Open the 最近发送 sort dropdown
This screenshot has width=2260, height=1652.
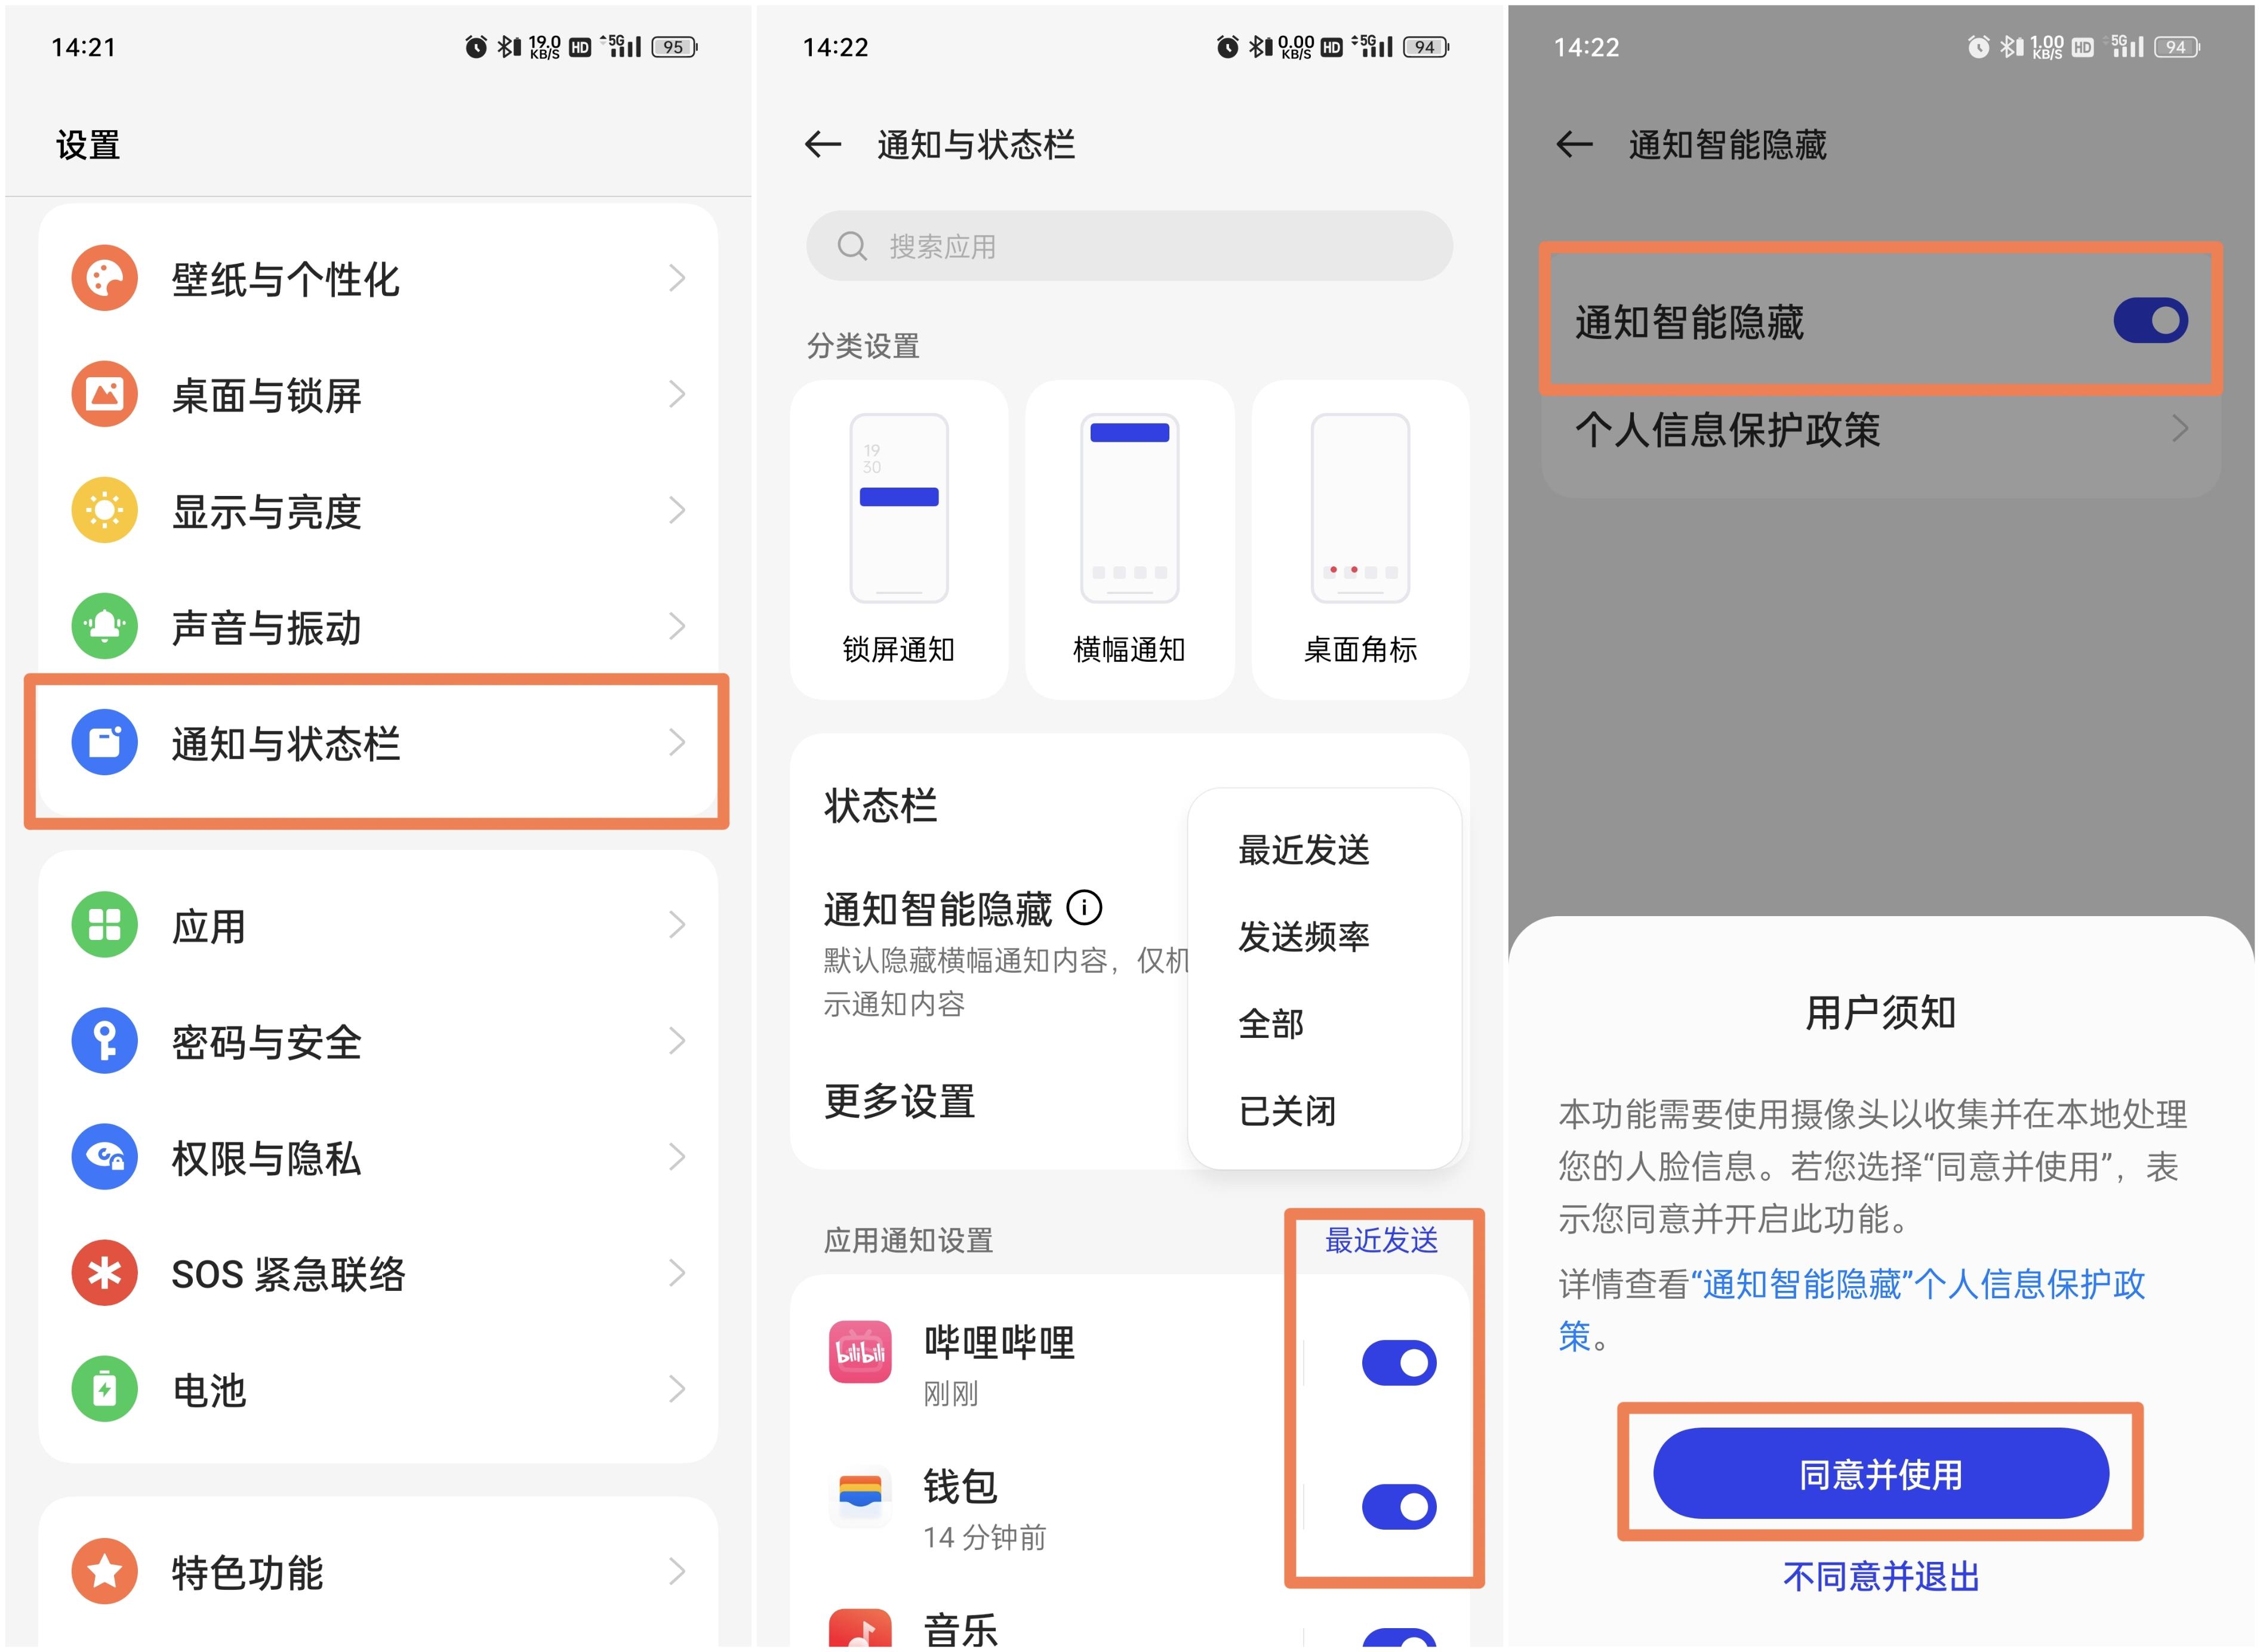1383,1240
